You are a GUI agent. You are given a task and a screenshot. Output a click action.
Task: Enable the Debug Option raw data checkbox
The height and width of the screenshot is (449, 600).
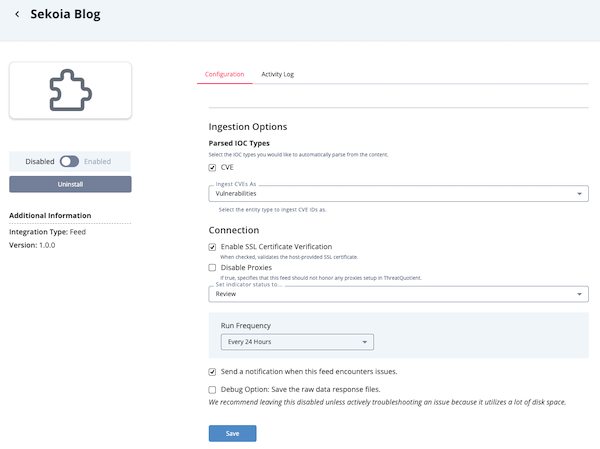[212, 389]
